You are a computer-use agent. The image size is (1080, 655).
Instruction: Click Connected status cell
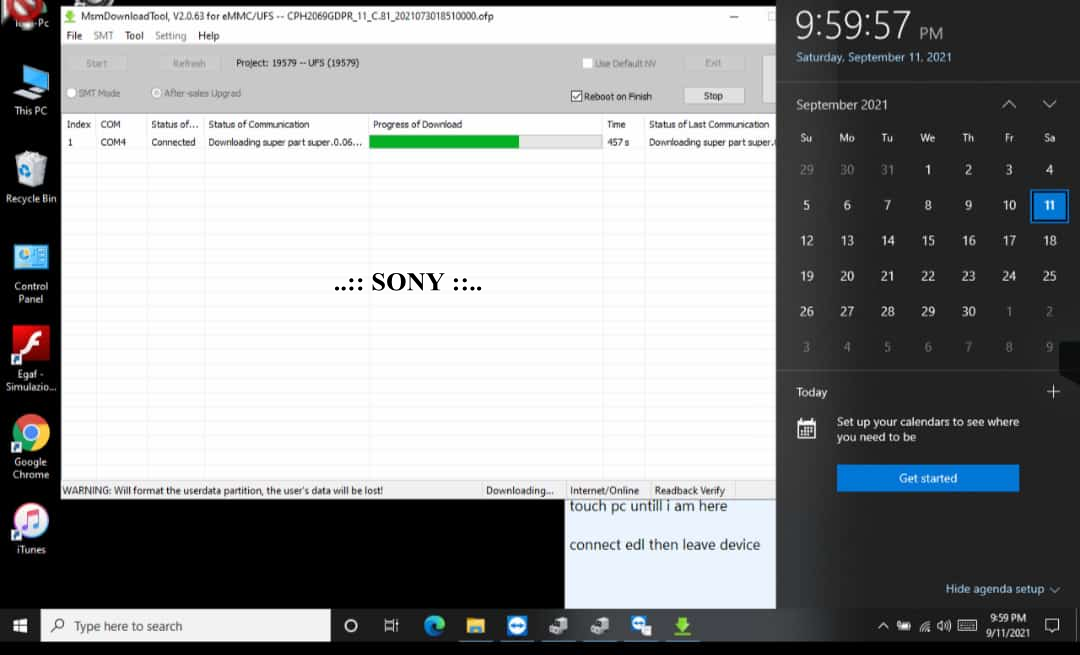[174, 142]
